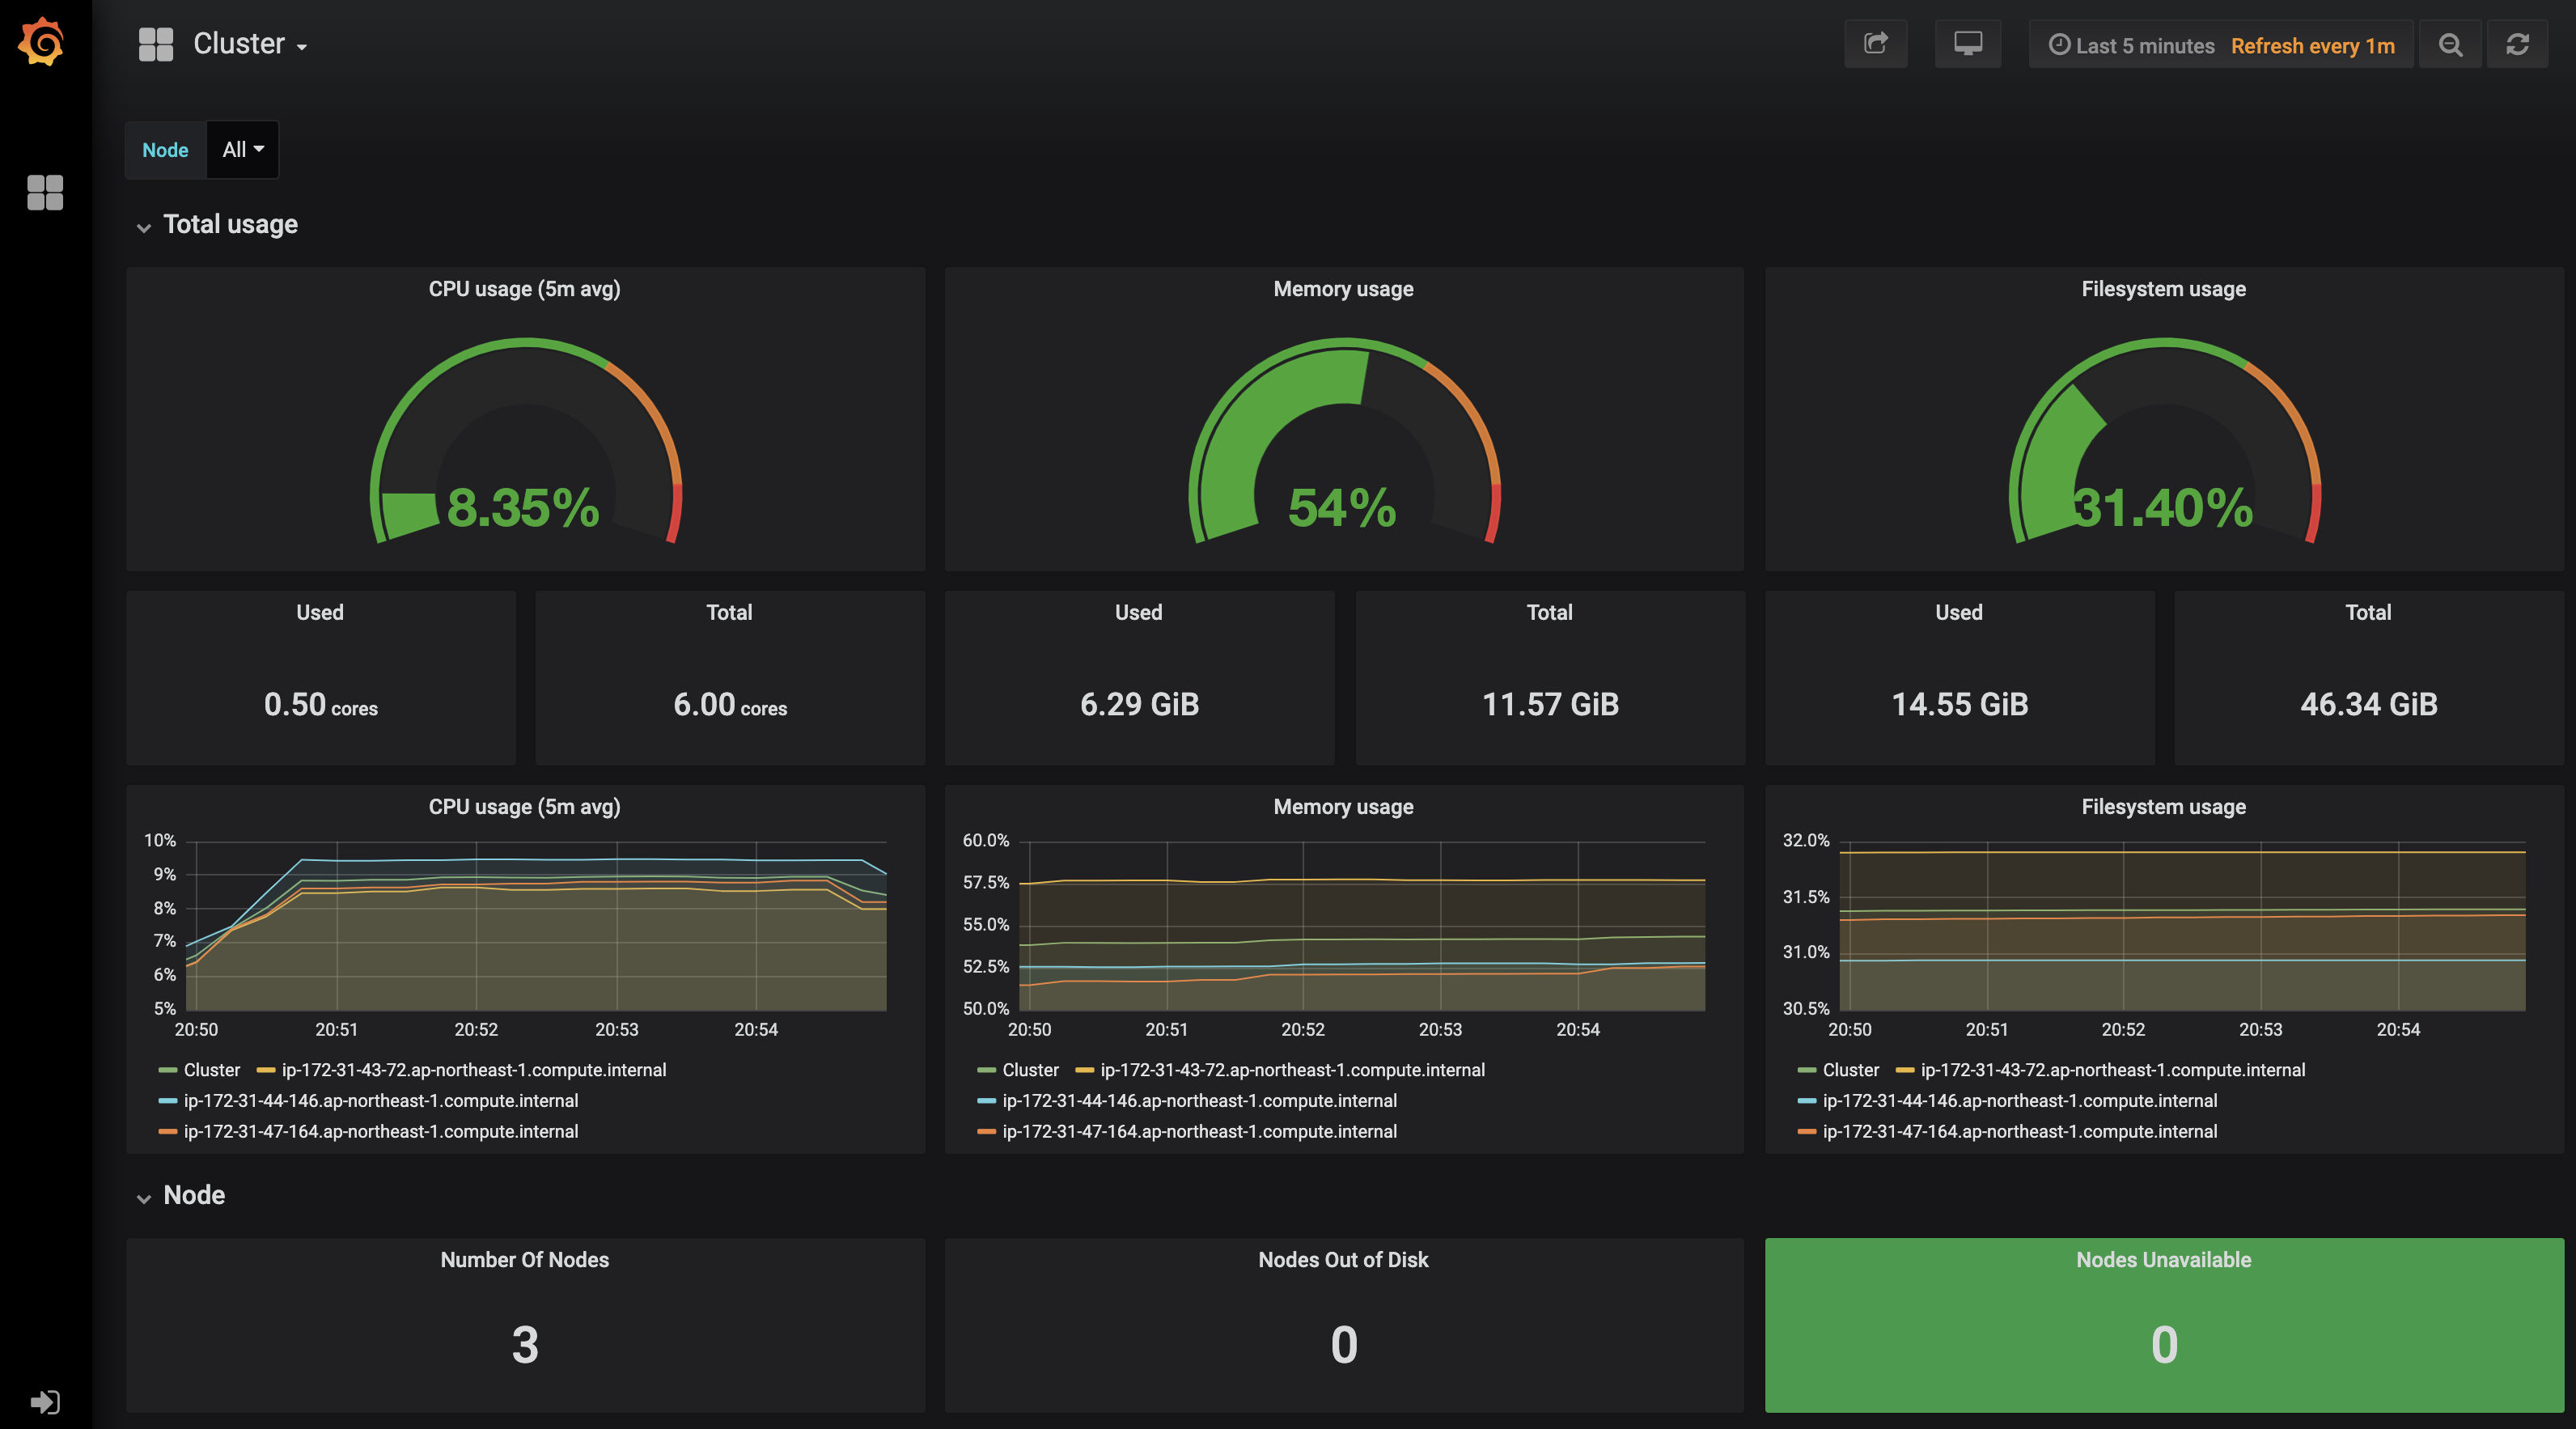Click dashboard grid icon beside Cluster title
This screenshot has height=1429, width=2576.
tap(156, 44)
